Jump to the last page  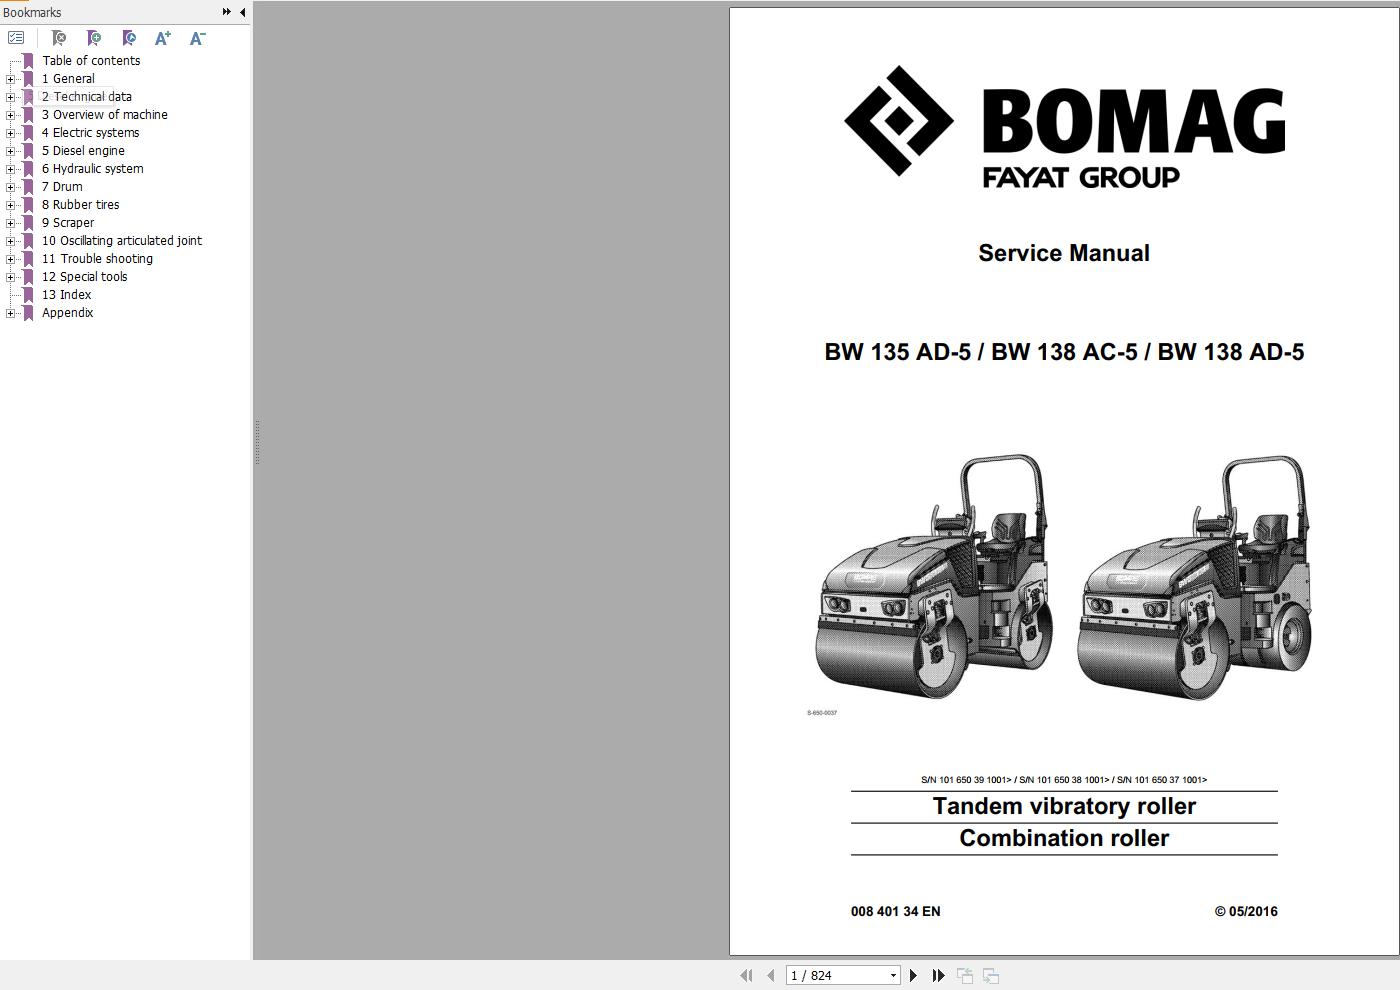pos(938,975)
